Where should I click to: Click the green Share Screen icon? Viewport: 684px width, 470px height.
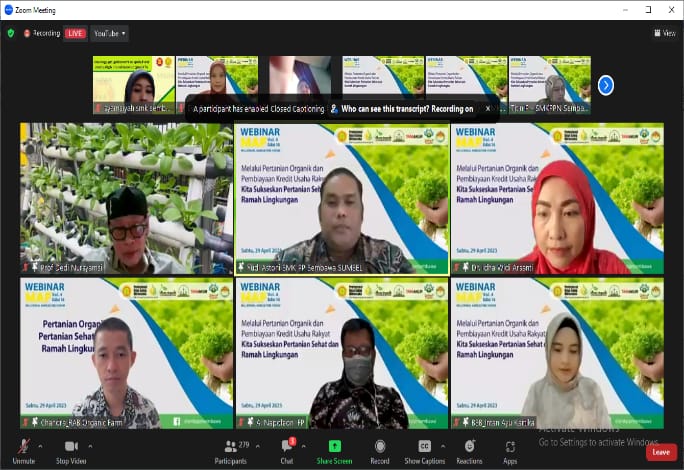click(x=334, y=447)
